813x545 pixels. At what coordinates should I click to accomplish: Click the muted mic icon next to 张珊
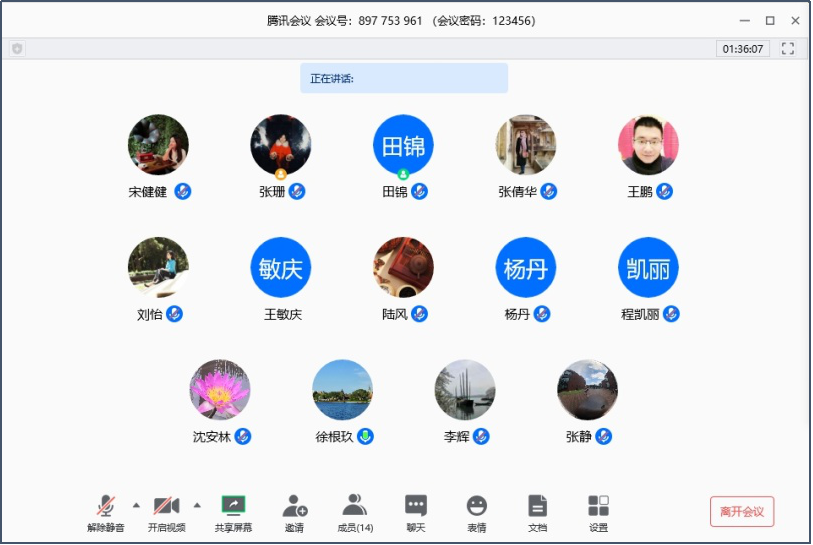[297, 191]
